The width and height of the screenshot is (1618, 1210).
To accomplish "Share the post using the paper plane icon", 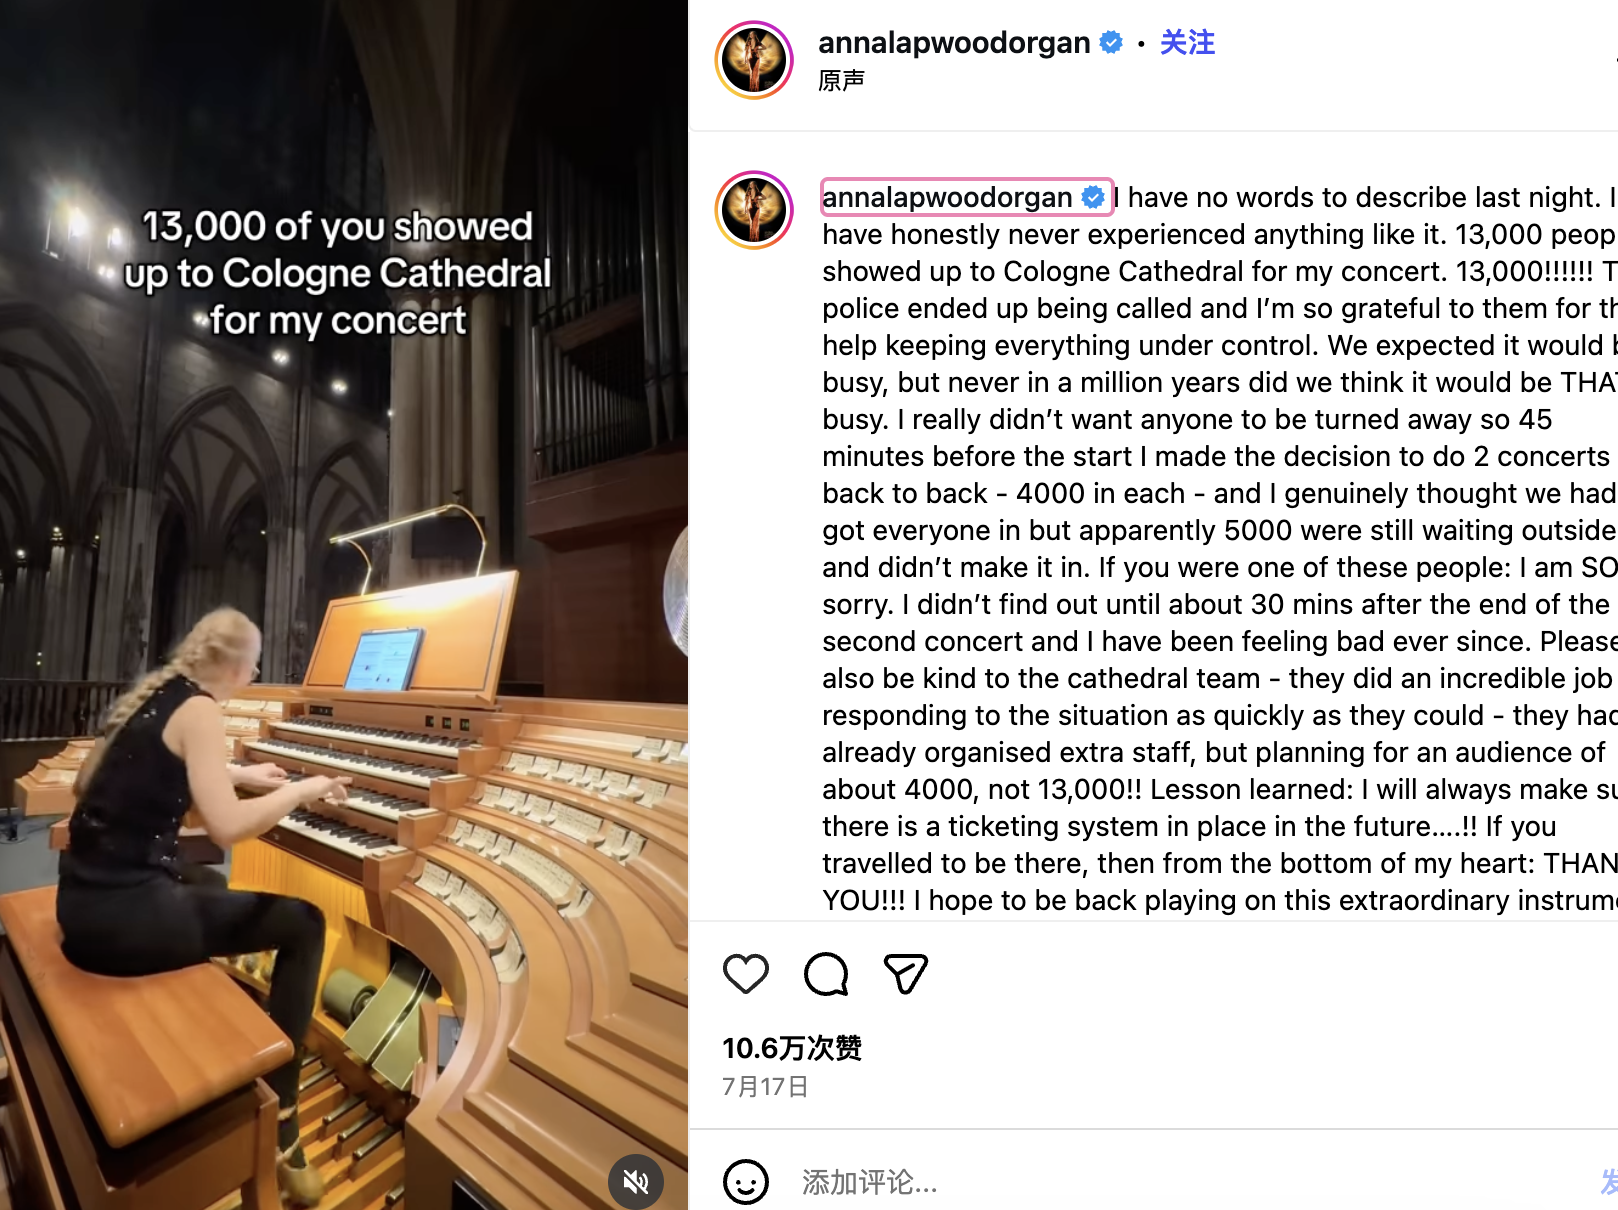I will tap(906, 974).
